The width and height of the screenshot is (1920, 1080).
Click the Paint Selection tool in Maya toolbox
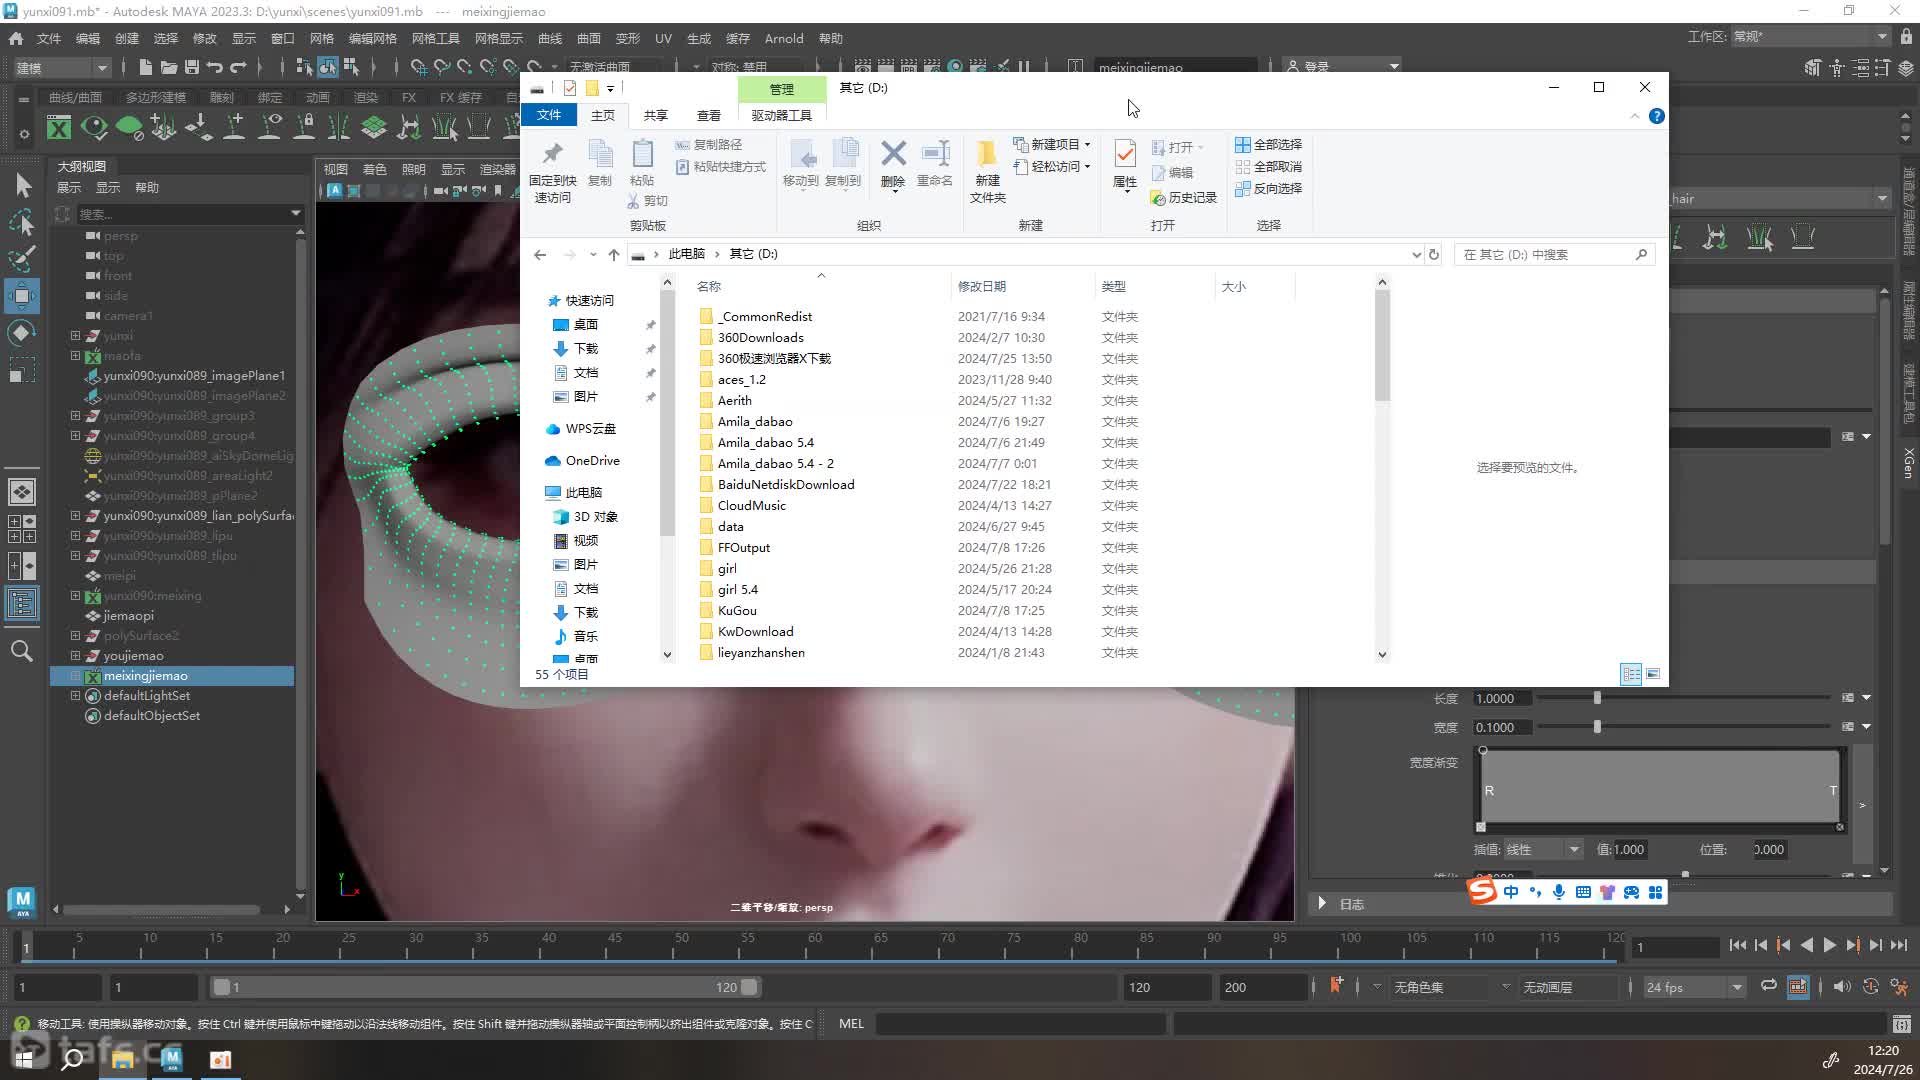(x=22, y=259)
